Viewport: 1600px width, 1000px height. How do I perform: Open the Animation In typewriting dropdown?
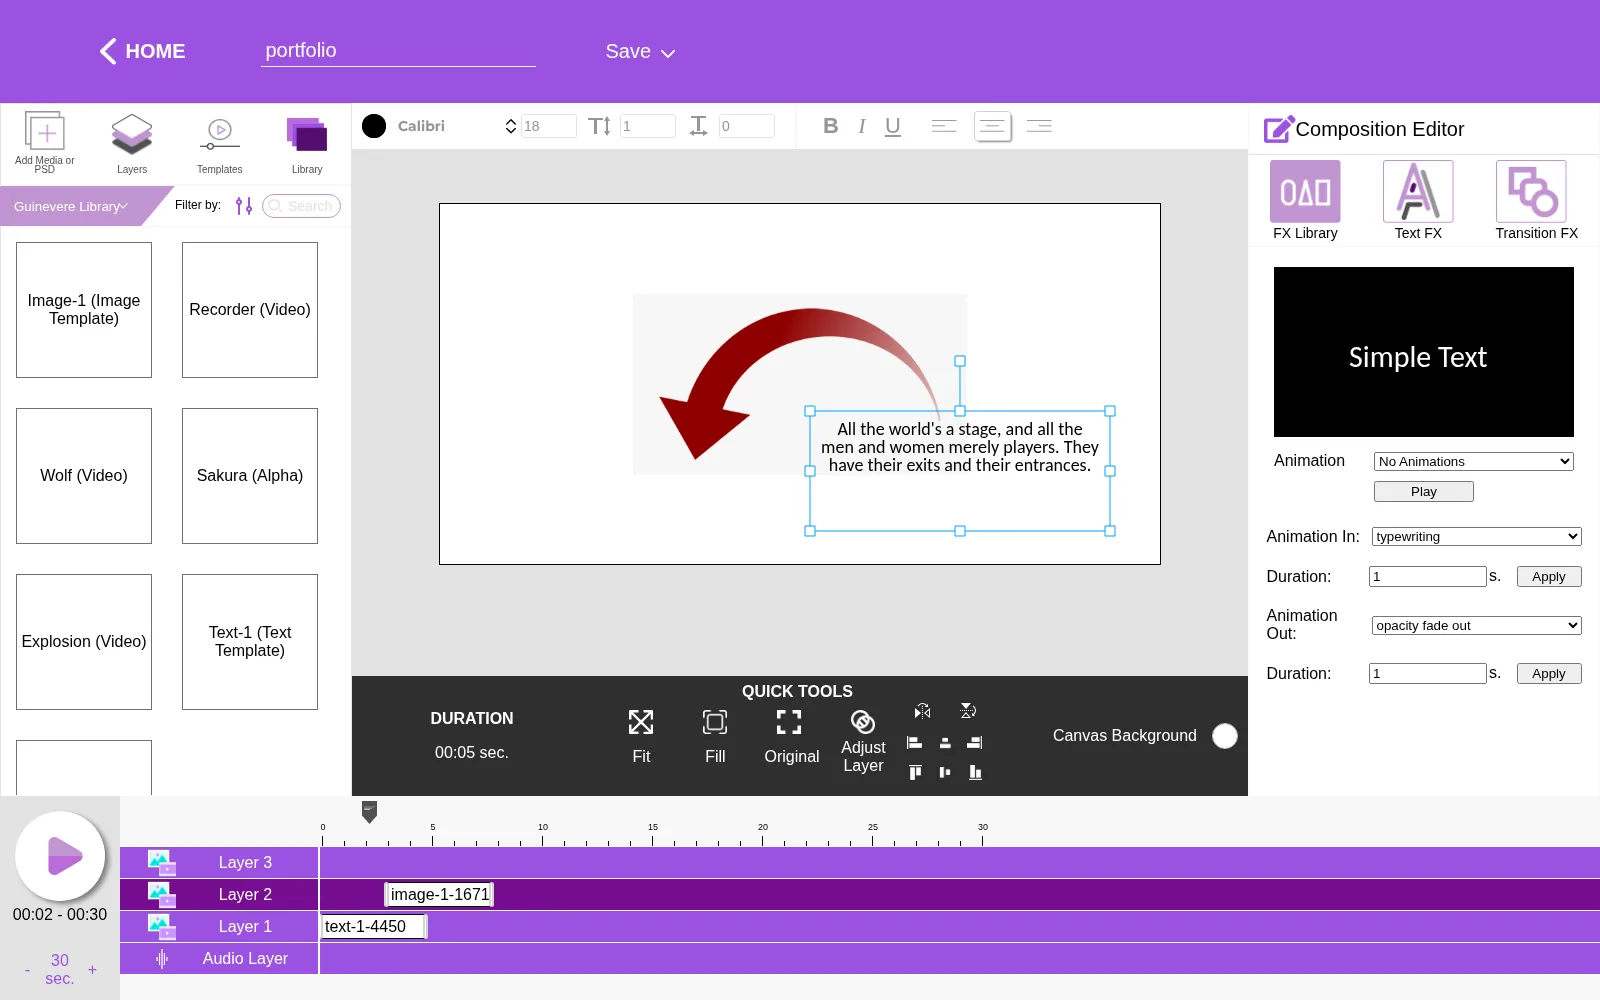click(1476, 537)
